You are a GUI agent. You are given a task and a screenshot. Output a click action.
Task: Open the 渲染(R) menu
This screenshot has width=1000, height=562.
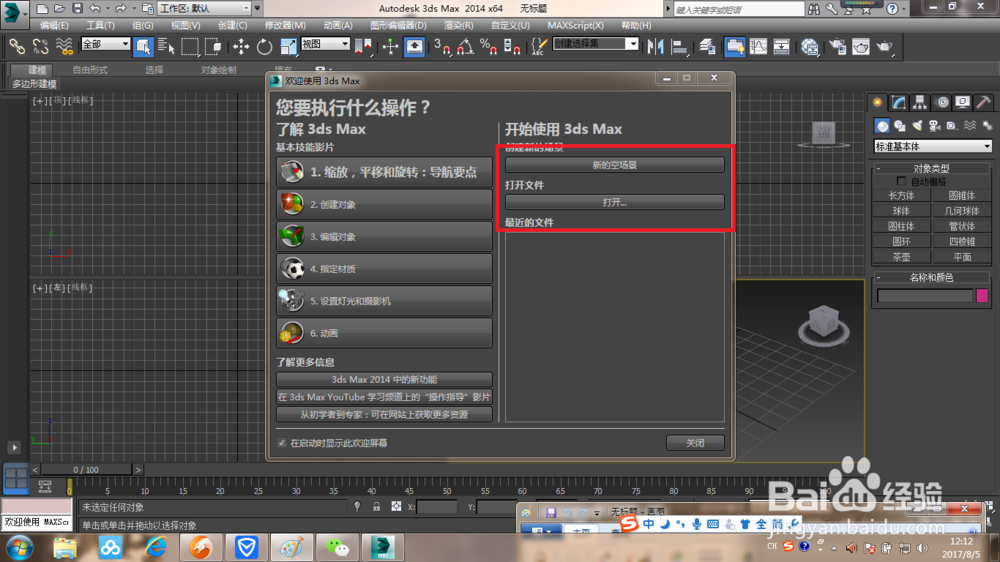(x=459, y=26)
